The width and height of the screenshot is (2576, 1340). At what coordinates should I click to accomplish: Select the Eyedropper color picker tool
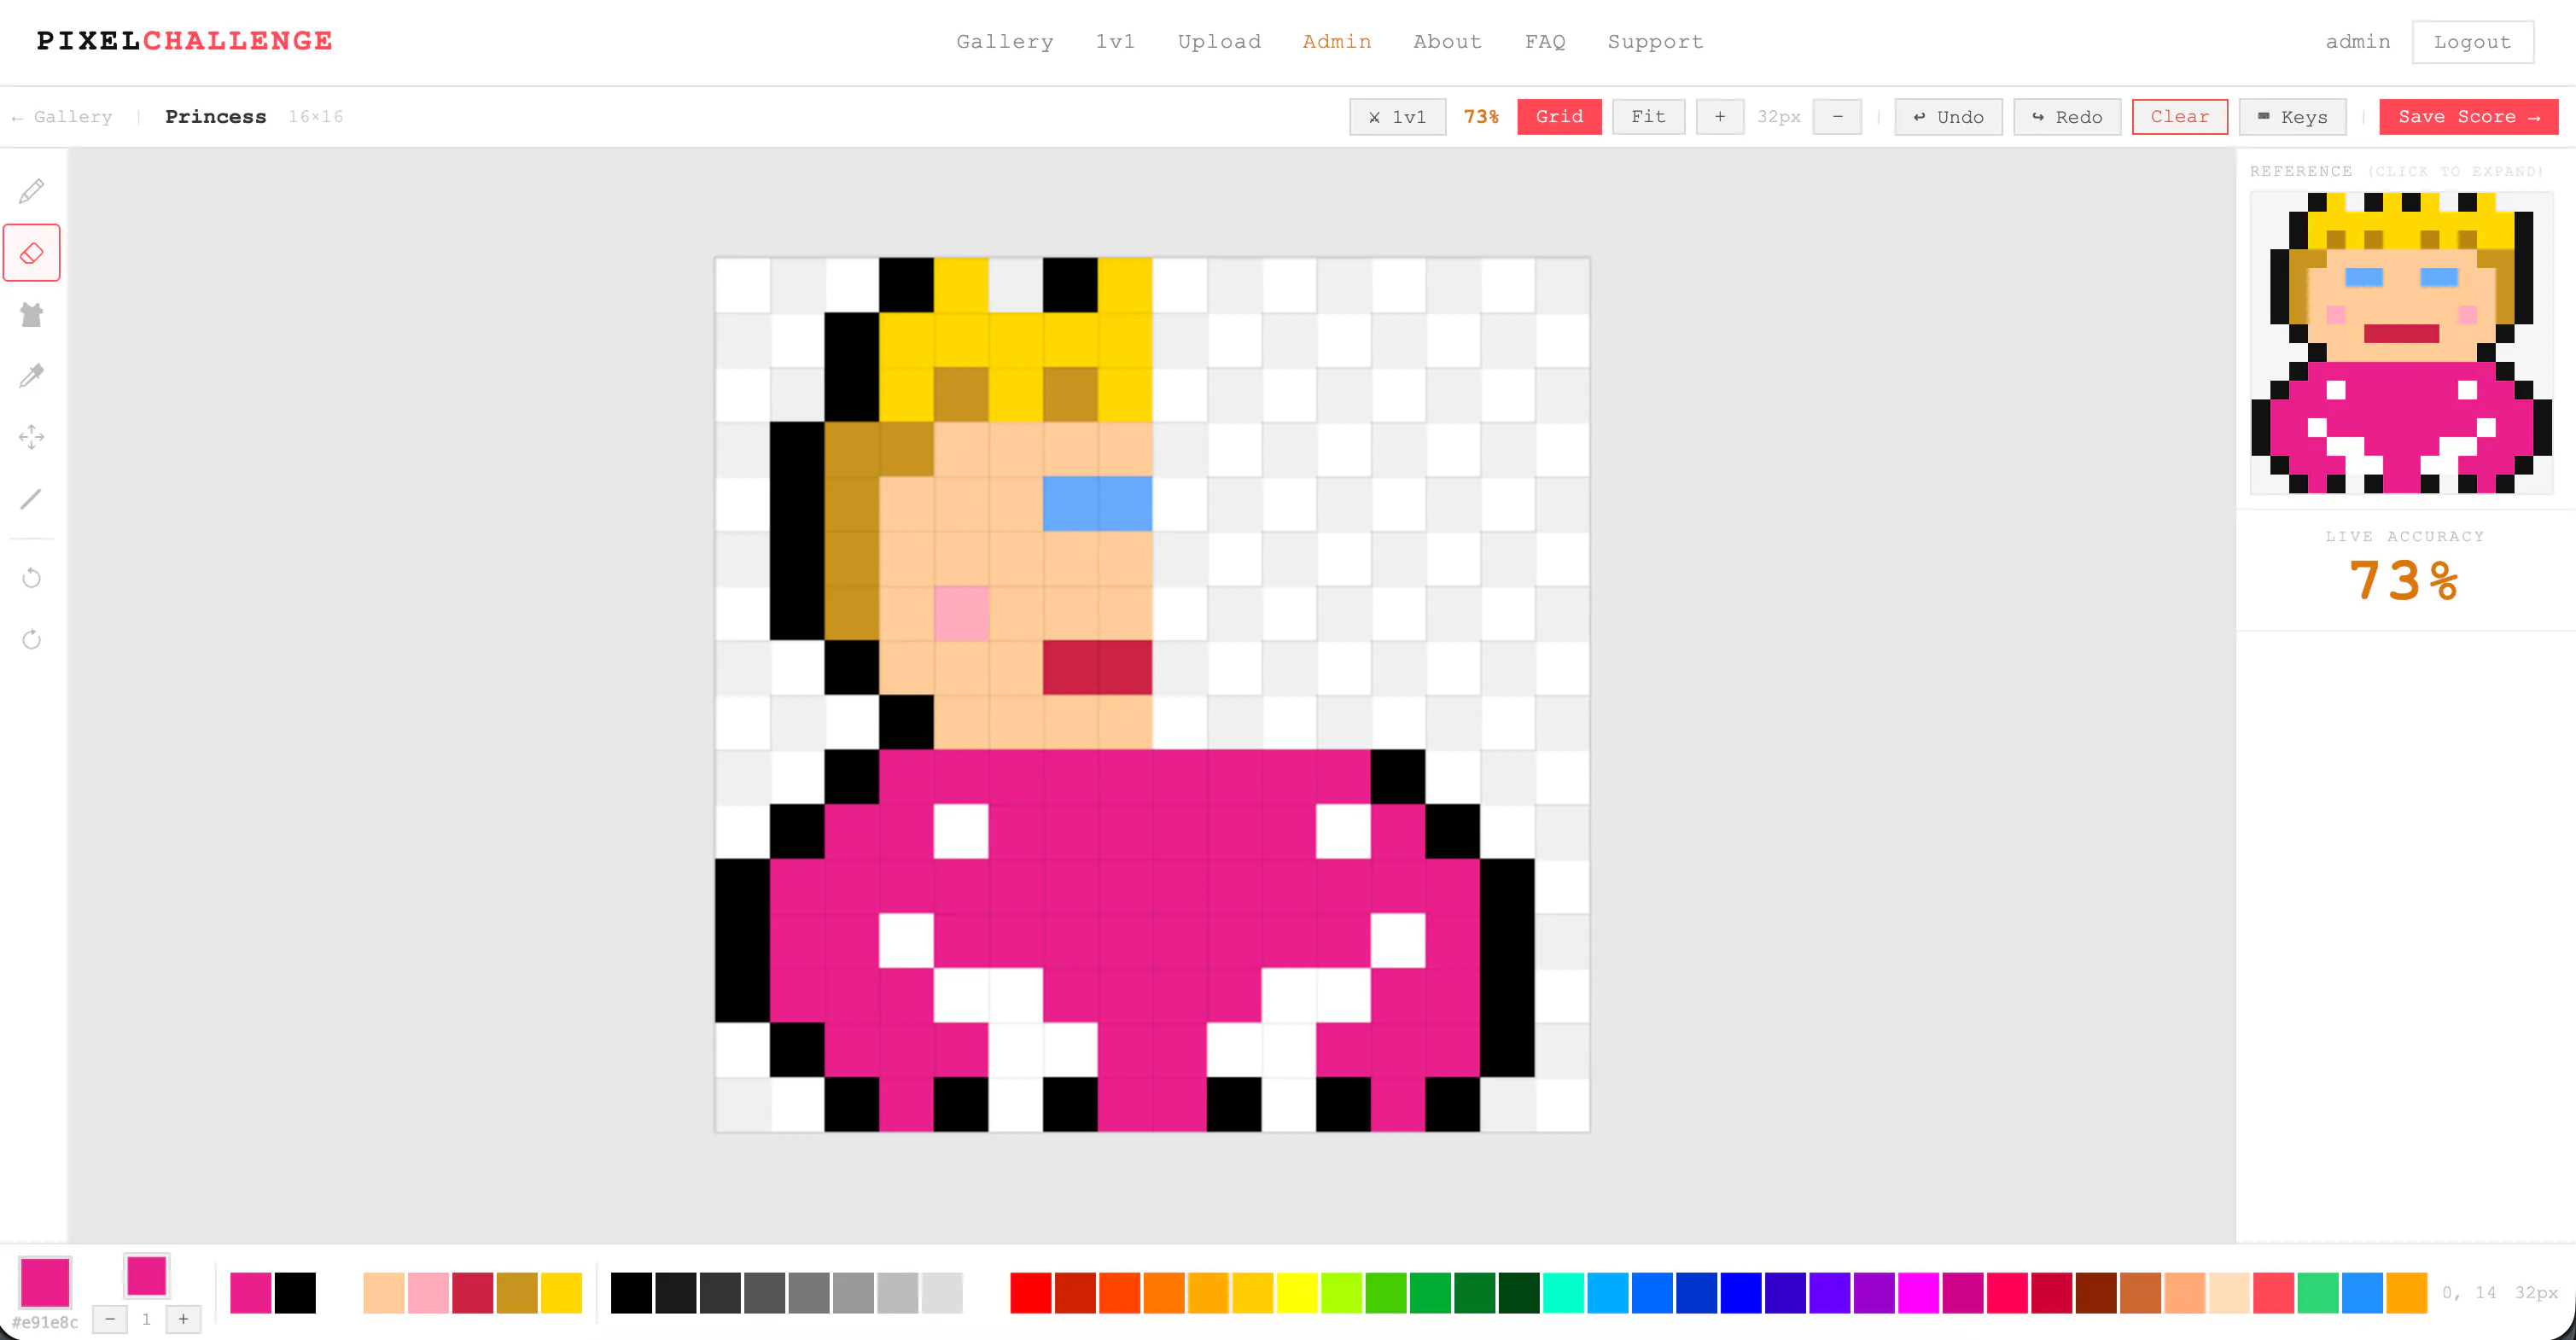[x=32, y=376]
